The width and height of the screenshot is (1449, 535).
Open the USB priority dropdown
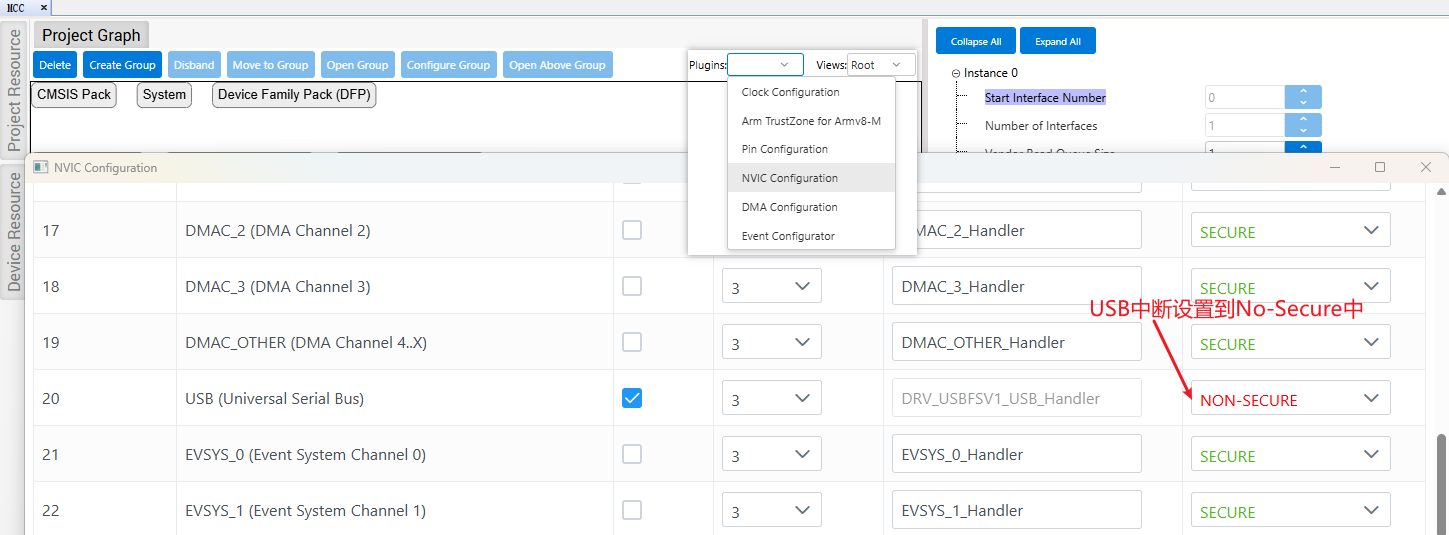pyautogui.click(x=772, y=398)
